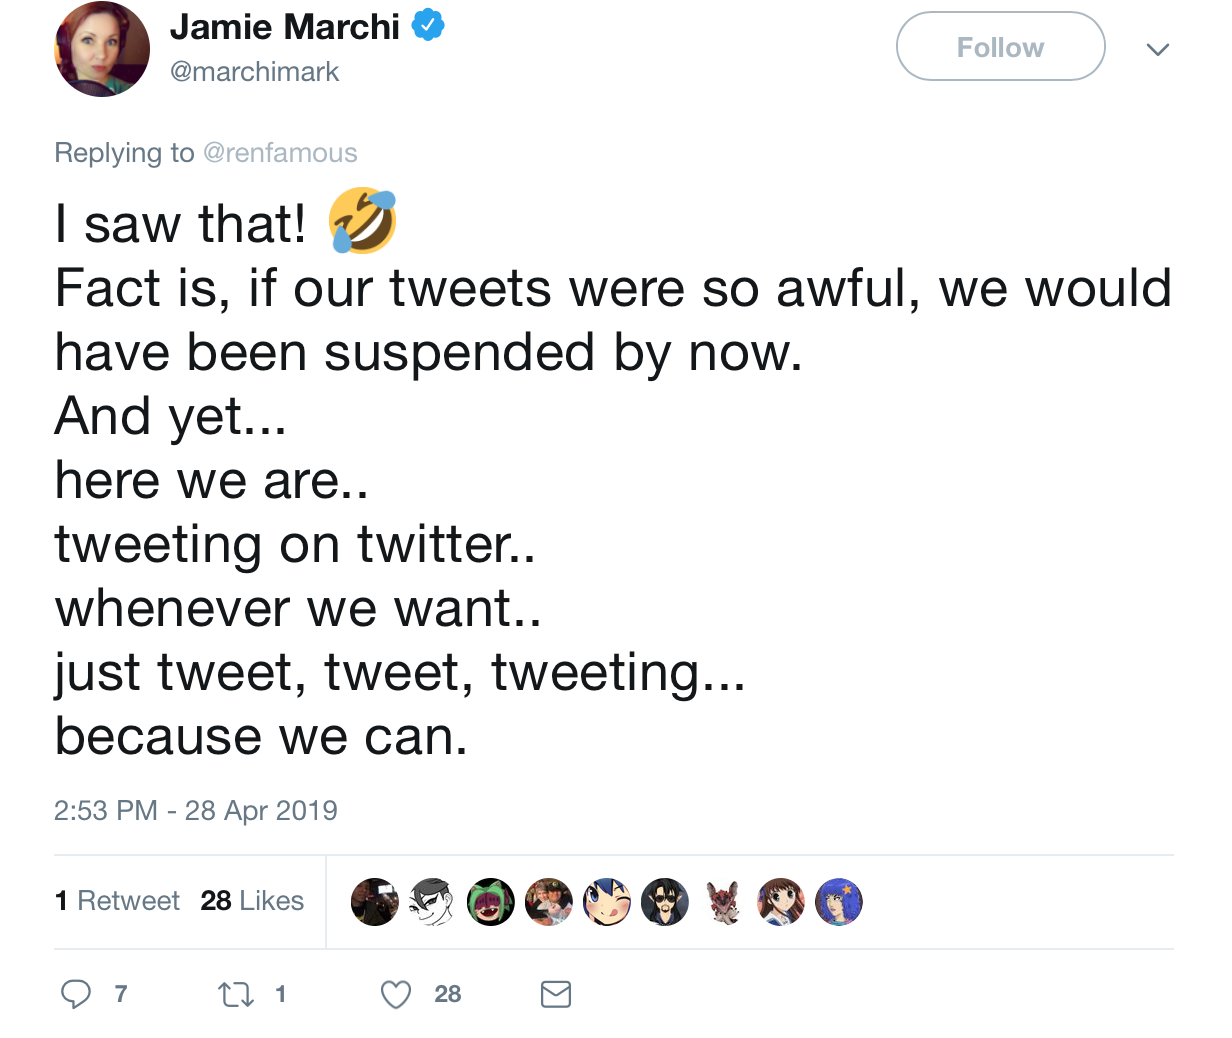Follow Jamie Marchi

tap(1001, 47)
